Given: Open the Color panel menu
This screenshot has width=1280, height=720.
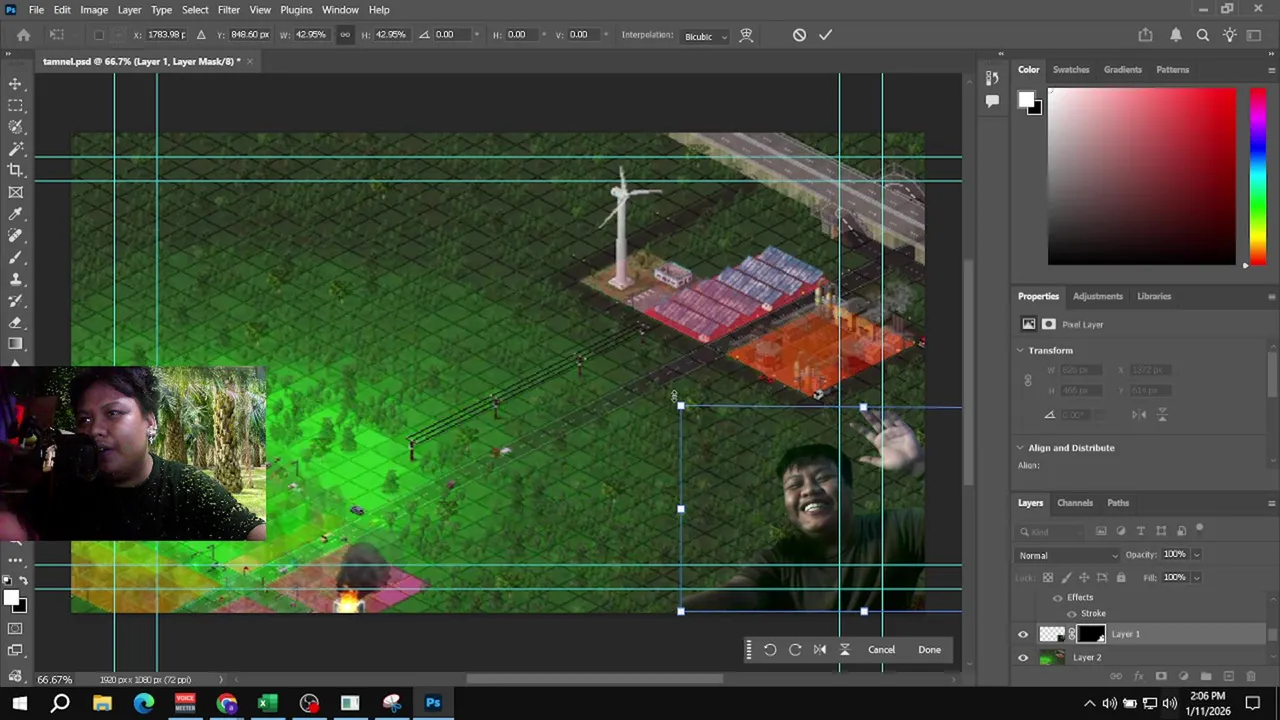Looking at the screenshot, I should 1271,70.
